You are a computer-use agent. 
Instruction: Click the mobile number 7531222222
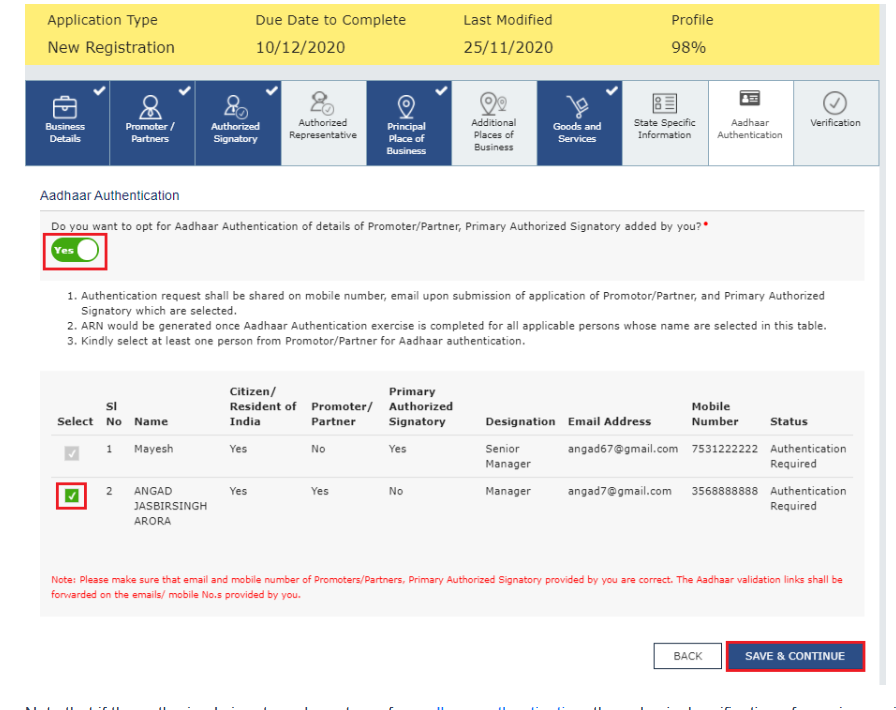[725, 449]
